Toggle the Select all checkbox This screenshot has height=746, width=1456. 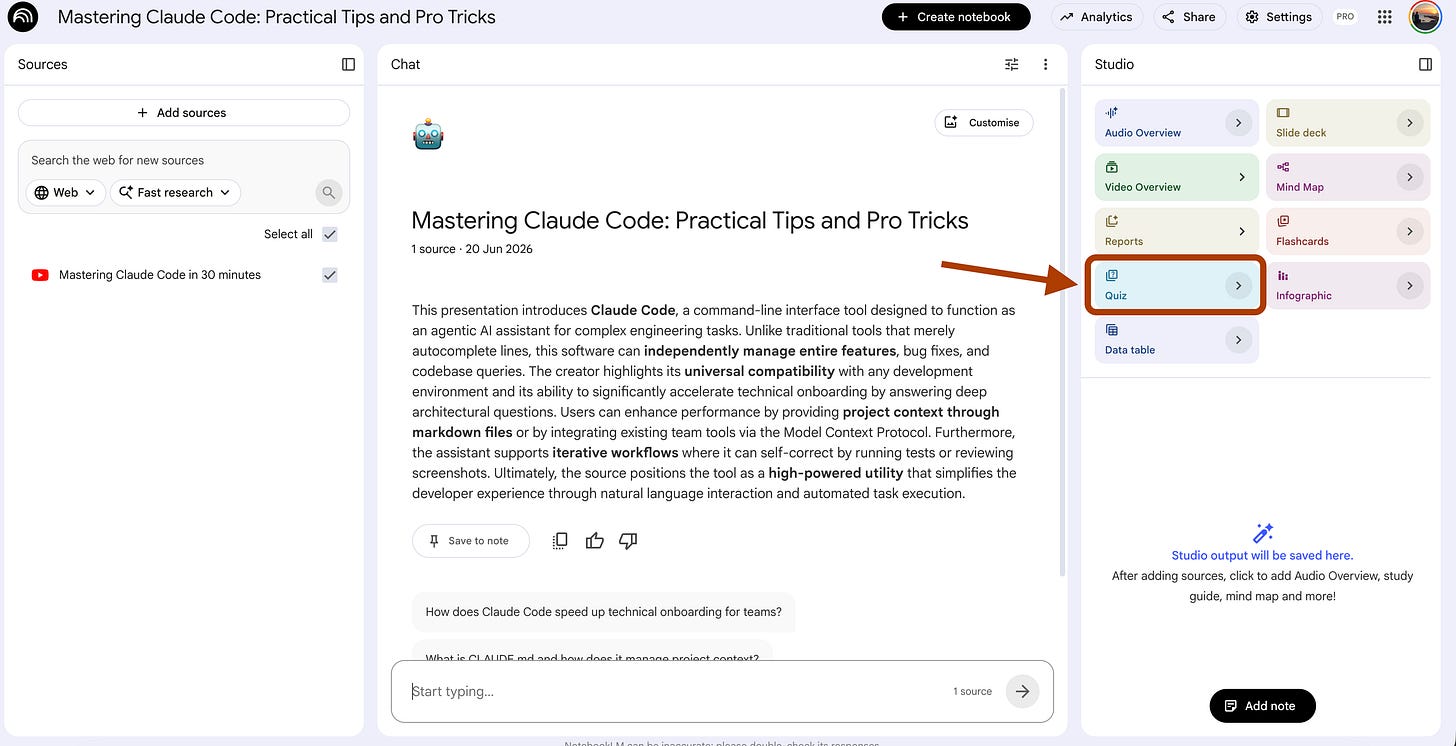click(330, 234)
